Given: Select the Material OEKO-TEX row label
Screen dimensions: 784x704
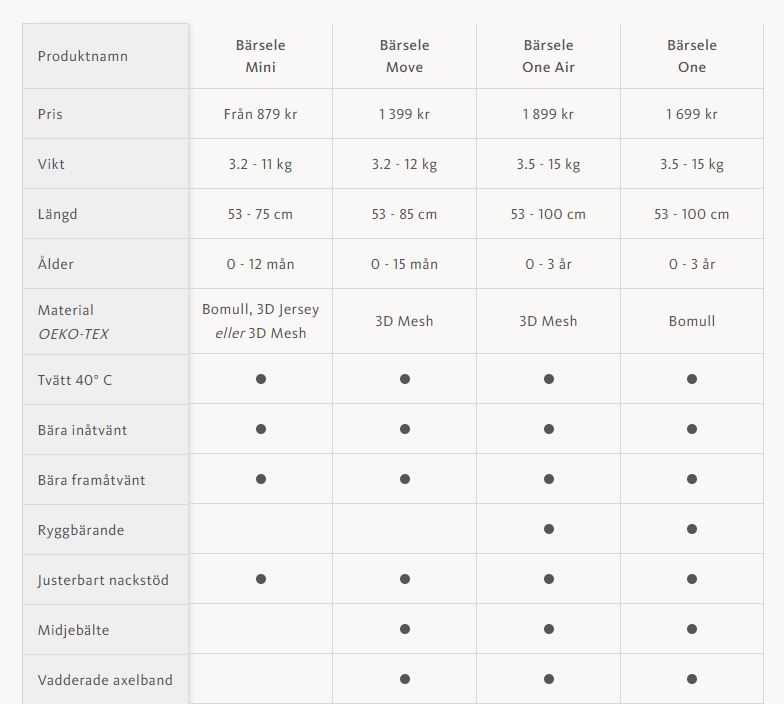Looking at the screenshot, I should click(73, 322).
